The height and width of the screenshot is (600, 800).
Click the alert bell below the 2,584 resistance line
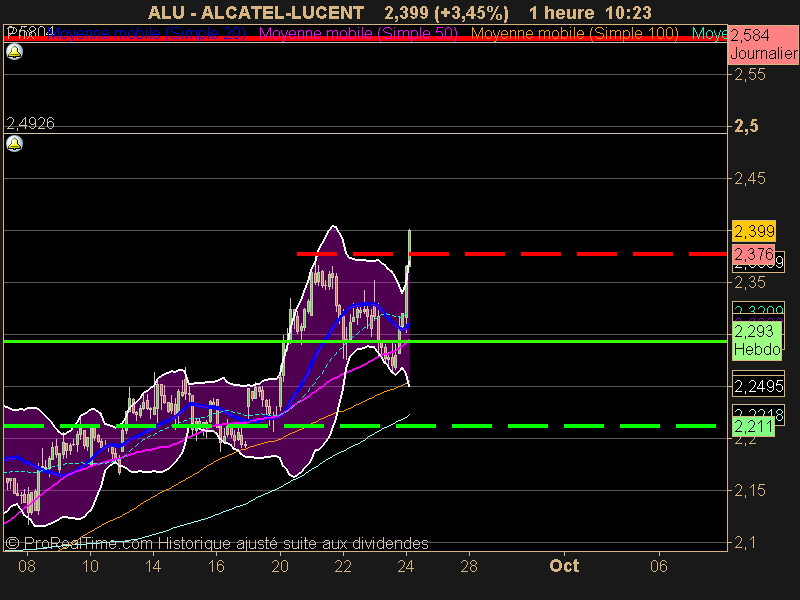coord(14,52)
